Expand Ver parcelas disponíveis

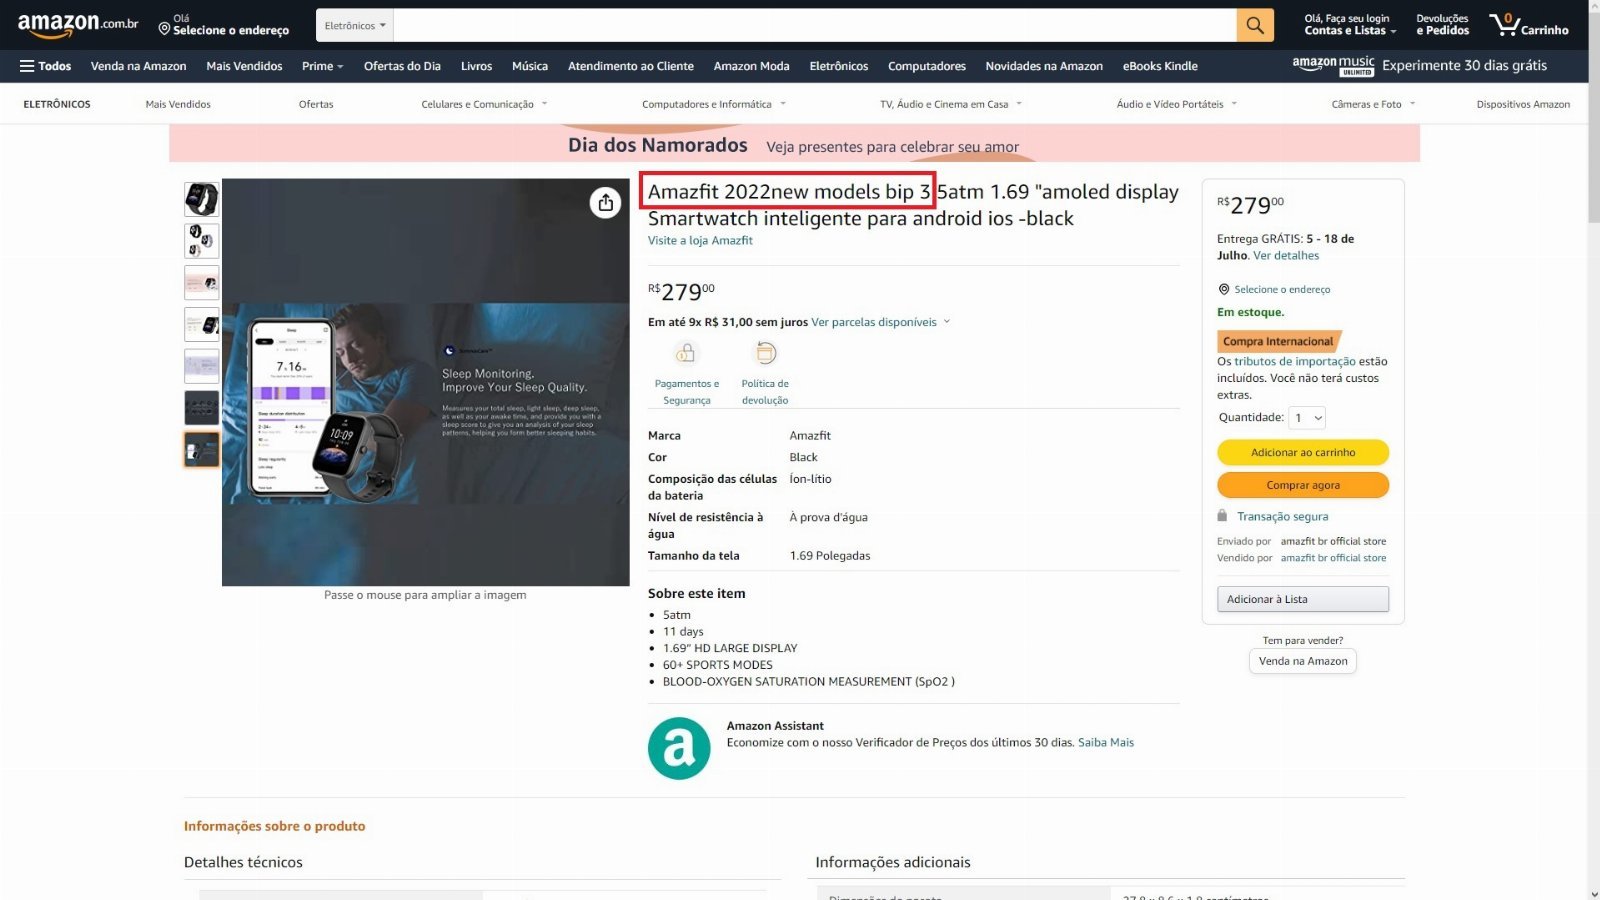(x=880, y=322)
